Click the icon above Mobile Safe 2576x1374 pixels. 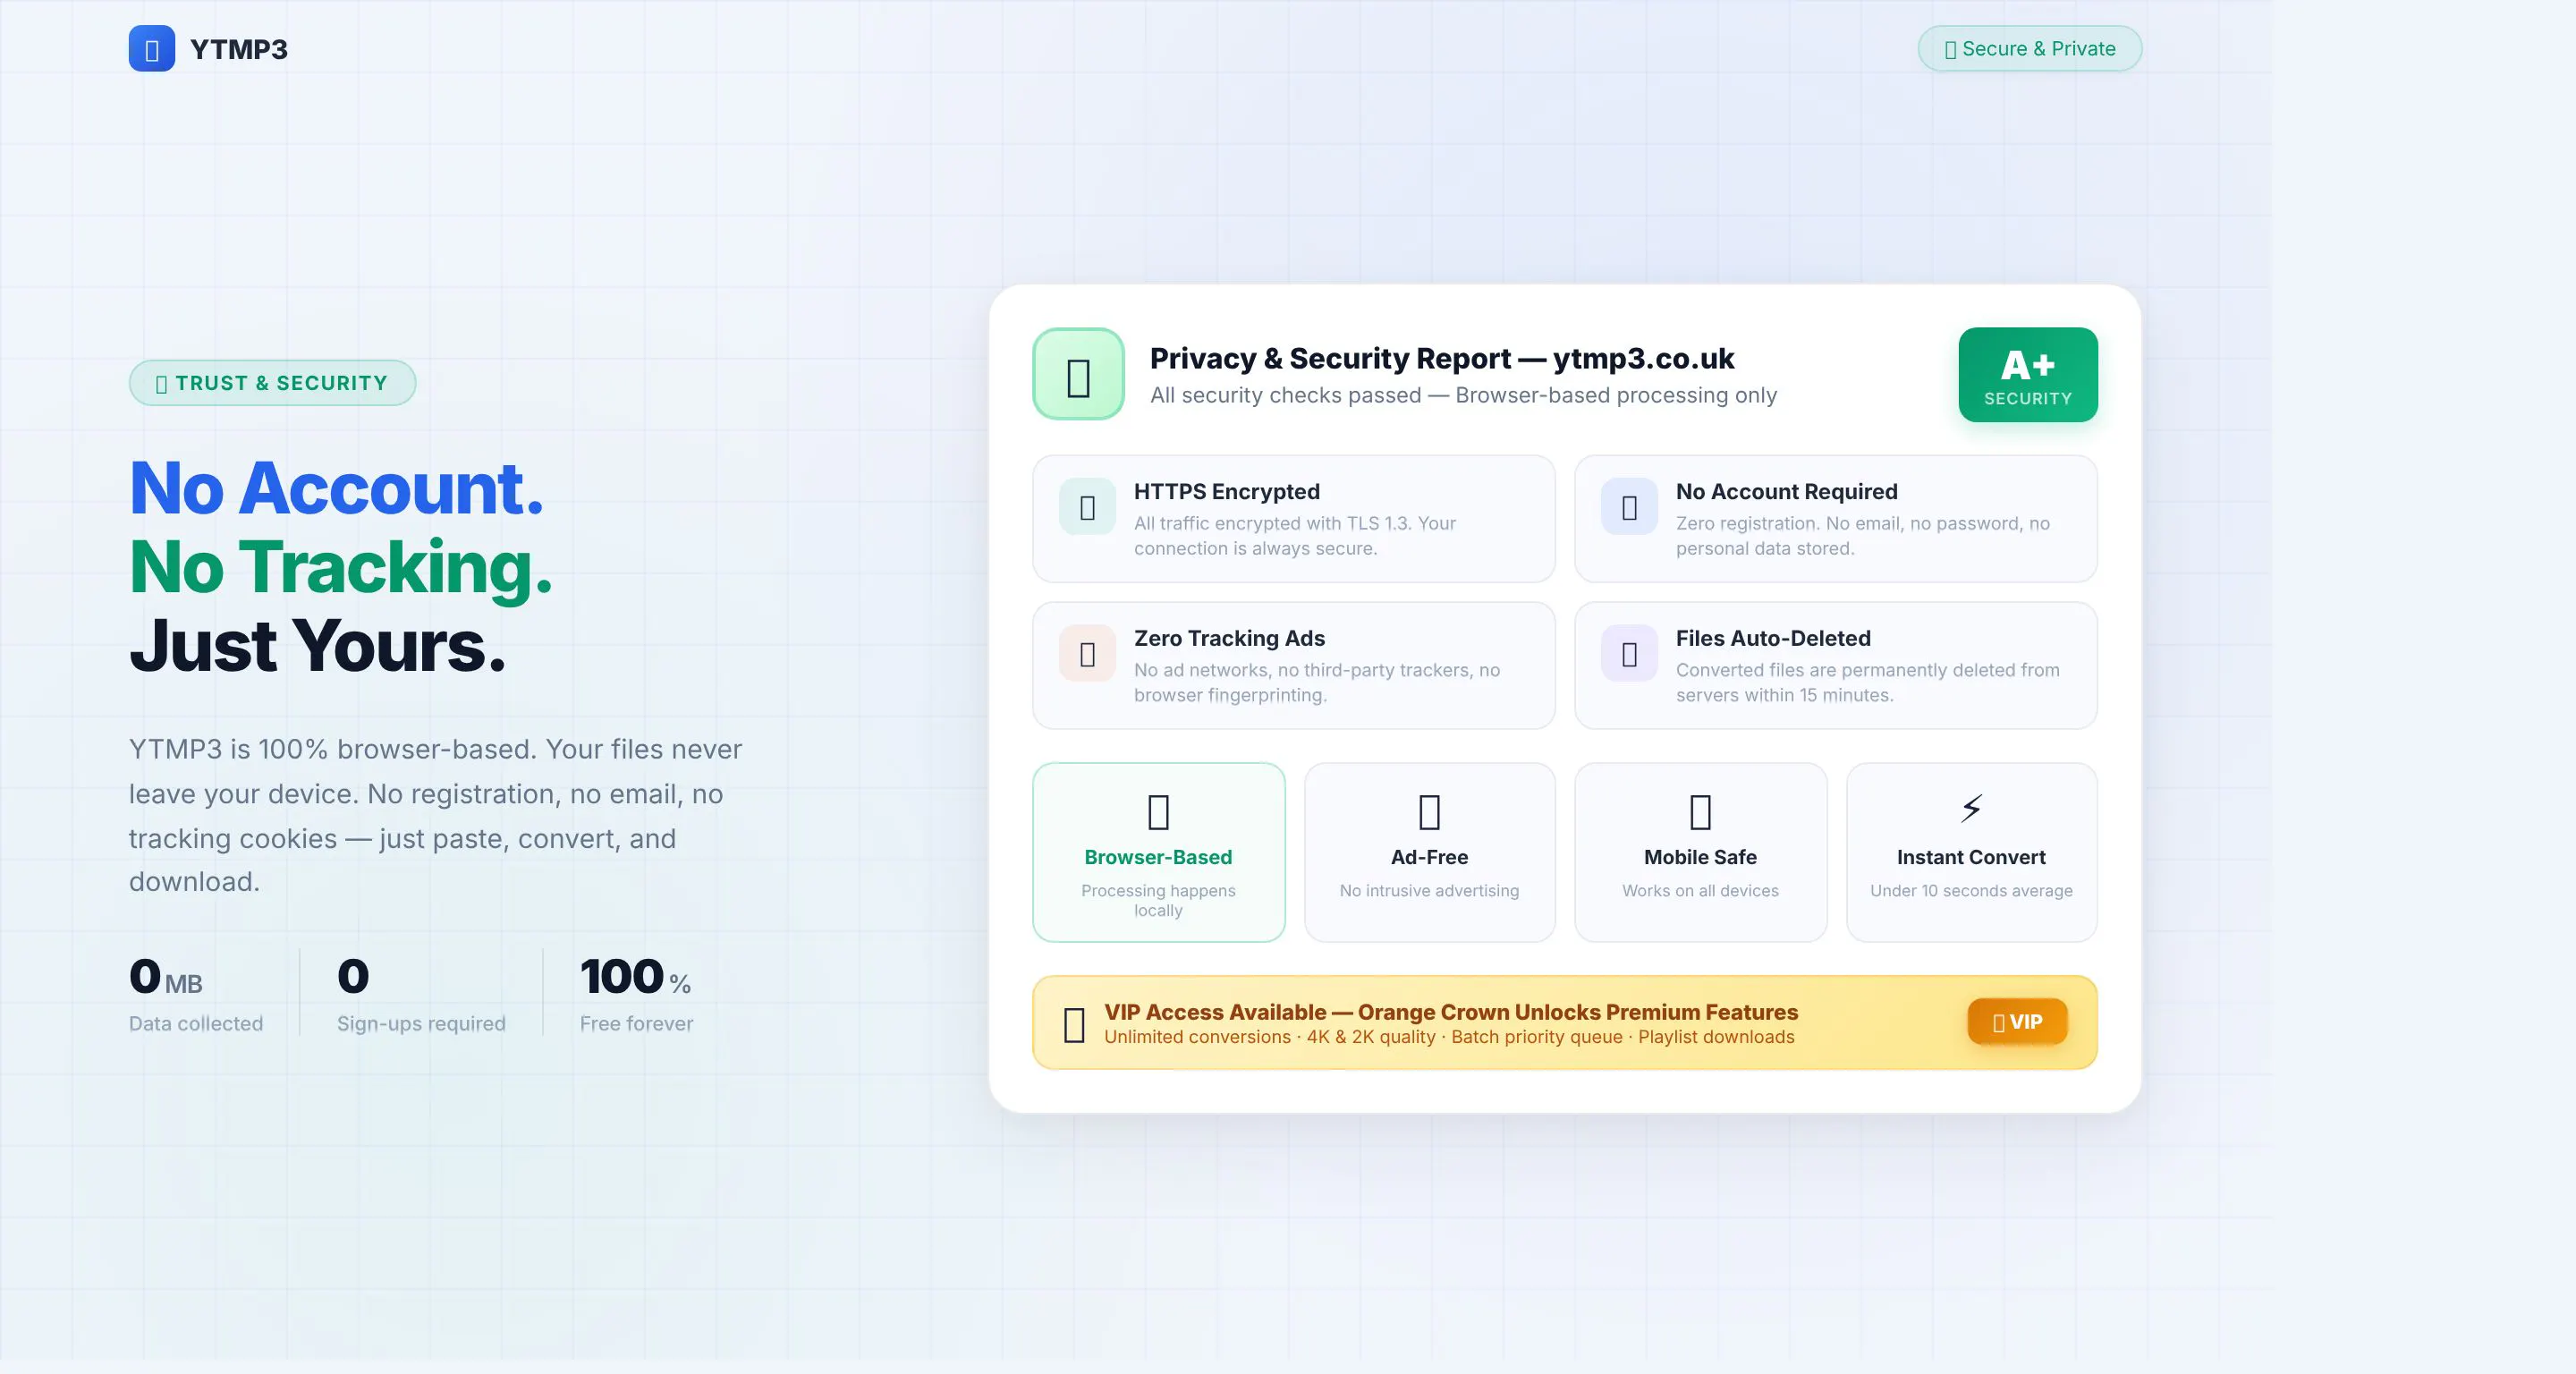pos(1700,812)
